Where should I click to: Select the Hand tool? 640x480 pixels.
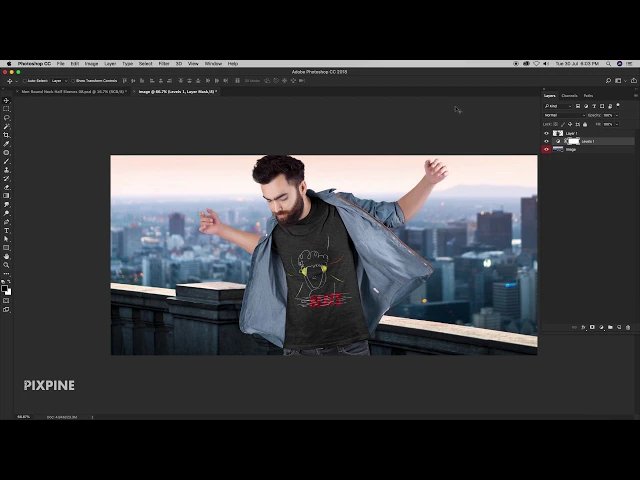[6, 256]
